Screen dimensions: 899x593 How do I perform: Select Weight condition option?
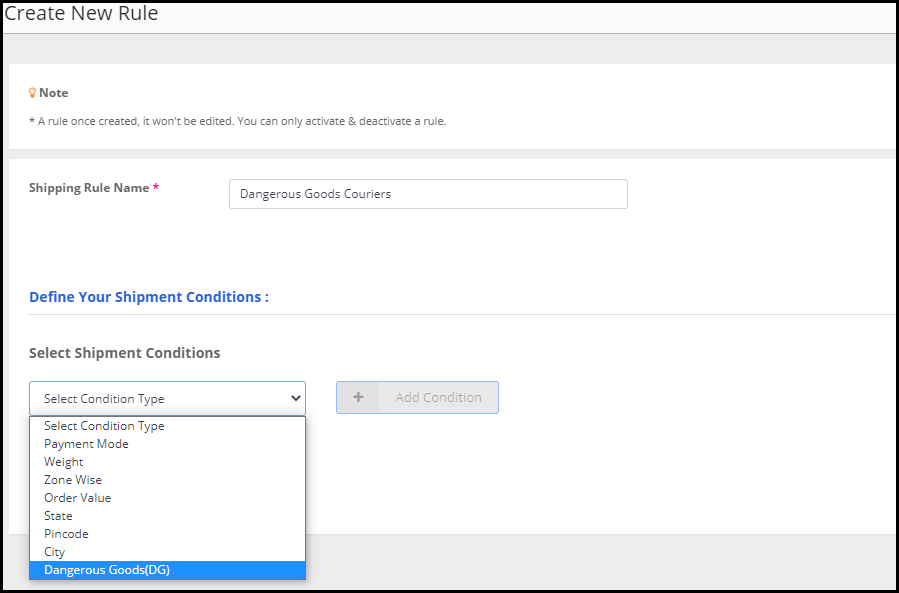167,462
